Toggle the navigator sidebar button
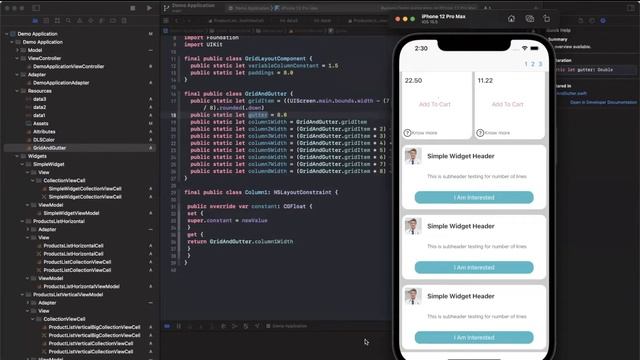 click(x=36, y=8)
